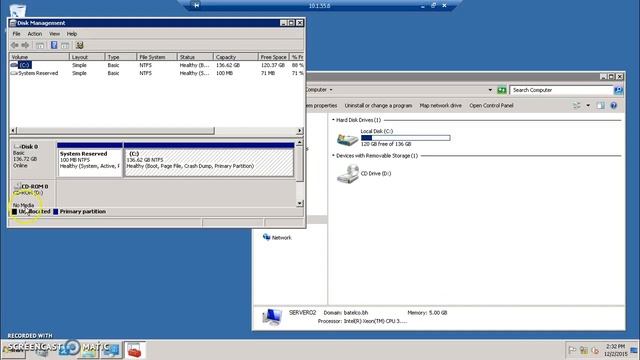Click Map network drive
Image resolution: width=640 pixels, height=360 pixels.
click(440, 106)
